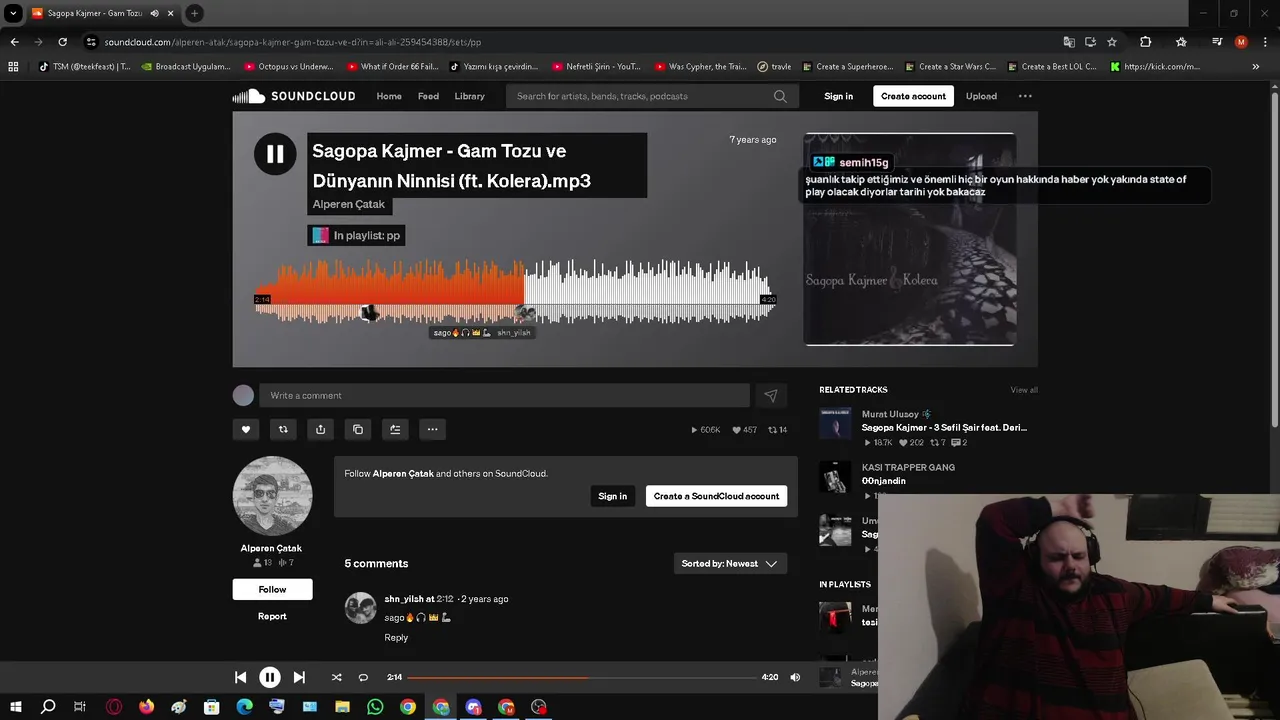This screenshot has height=720, width=1280.
Task: Open the shn_yilsh commenter profile
Action: click(x=404, y=599)
